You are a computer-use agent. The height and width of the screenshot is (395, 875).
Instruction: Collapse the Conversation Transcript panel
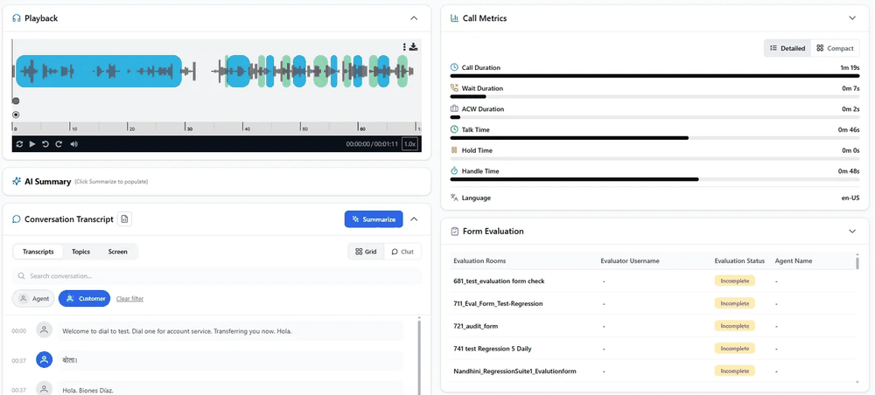[x=414, y=219]
